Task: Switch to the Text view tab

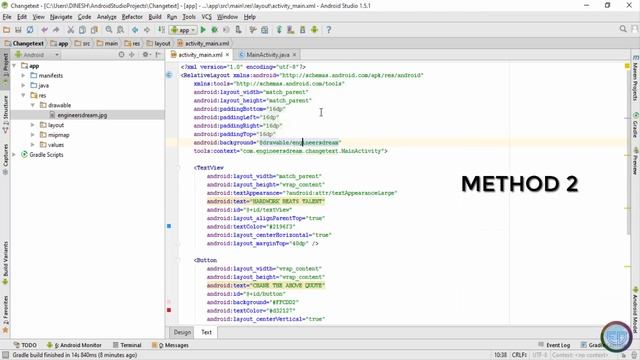Action: click(x=207, y=332)
